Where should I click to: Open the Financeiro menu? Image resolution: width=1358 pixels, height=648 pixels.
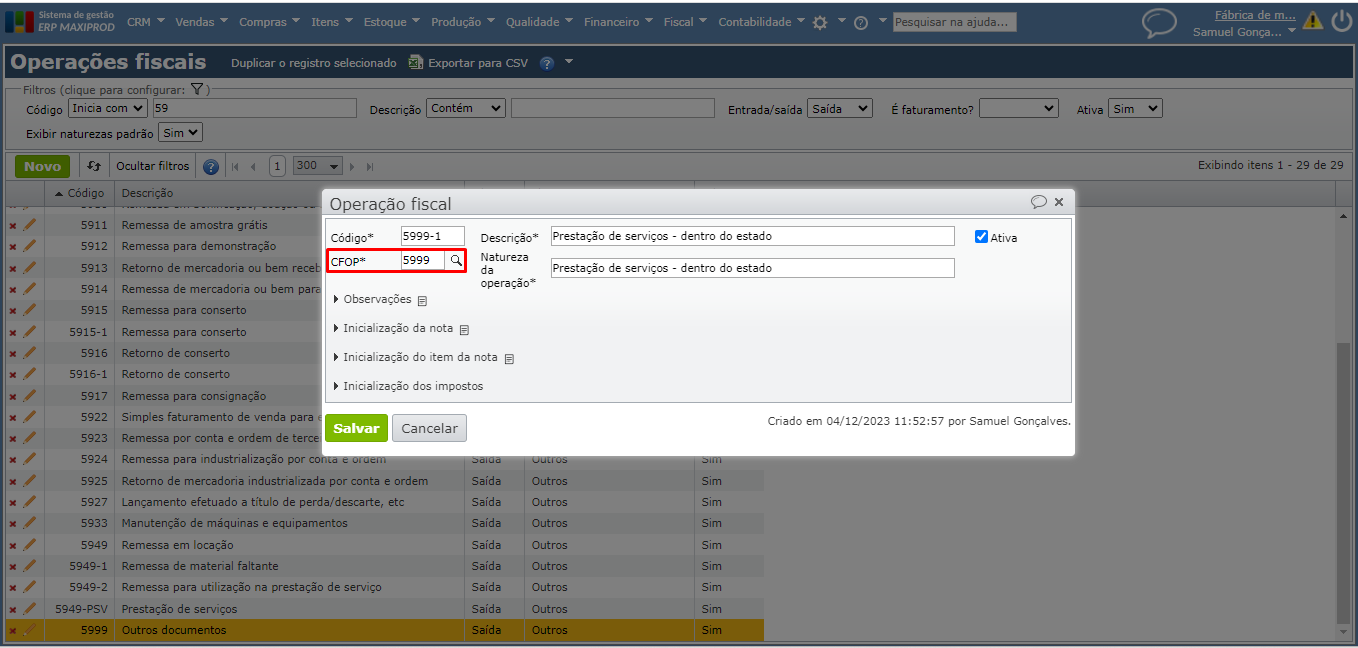point(618,21)
